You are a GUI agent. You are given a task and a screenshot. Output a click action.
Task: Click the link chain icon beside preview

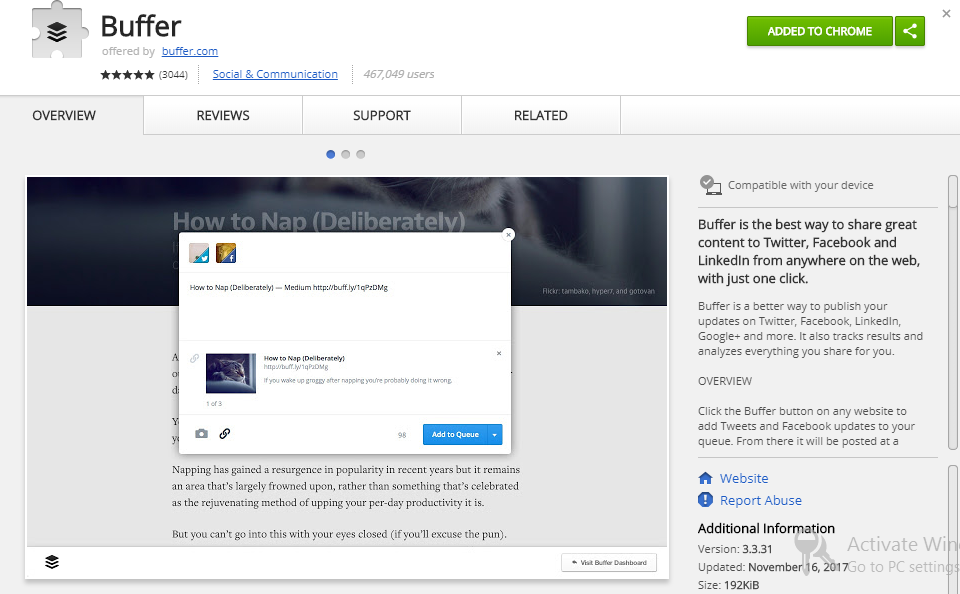tap(194, 358)
